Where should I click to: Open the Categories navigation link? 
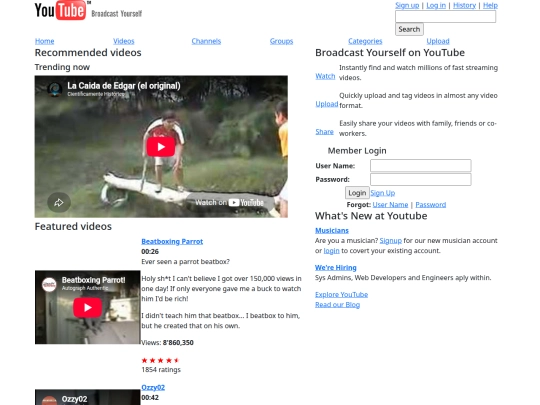365,41
